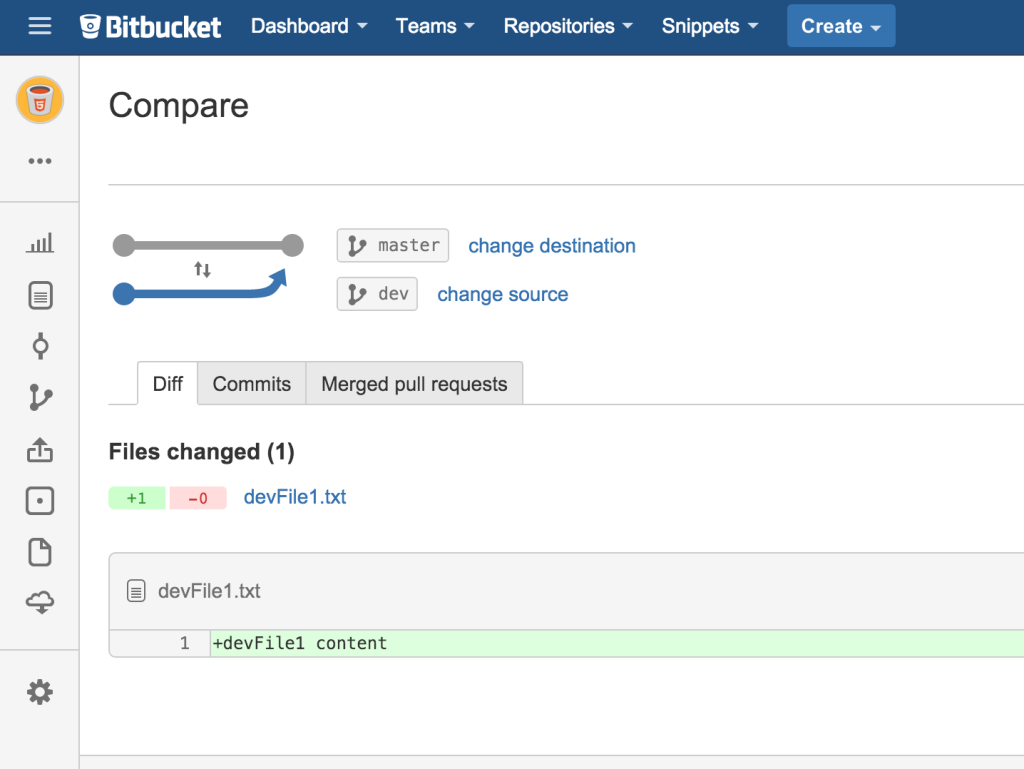Open the Branches icon in sidebar
Viewport: 1024px width, 769px height.
[x=40, y=398]
